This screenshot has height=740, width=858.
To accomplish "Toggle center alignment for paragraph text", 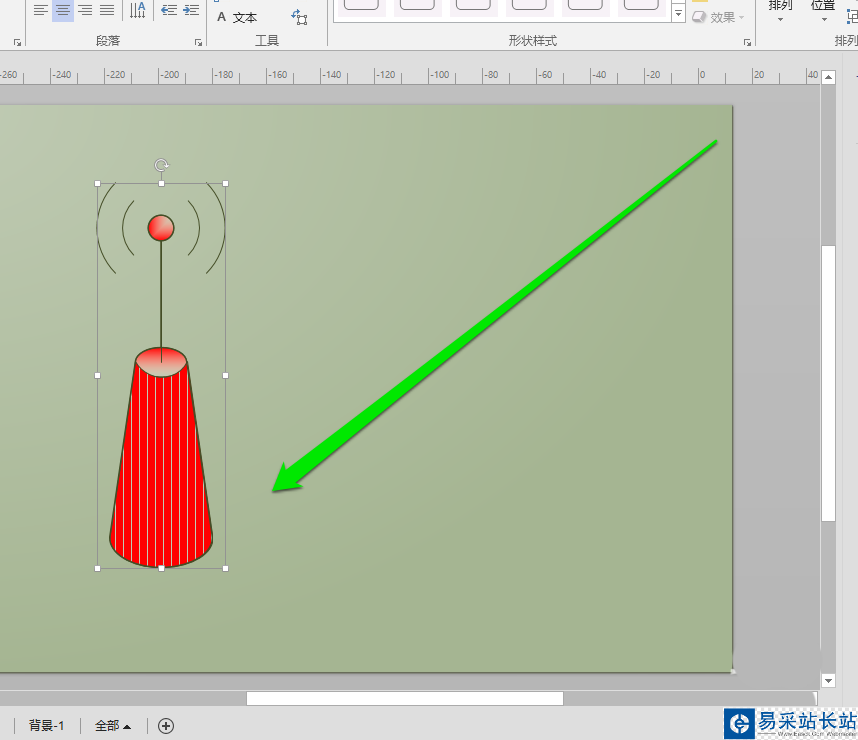I will pyautogui.click(x=63, y=10).
